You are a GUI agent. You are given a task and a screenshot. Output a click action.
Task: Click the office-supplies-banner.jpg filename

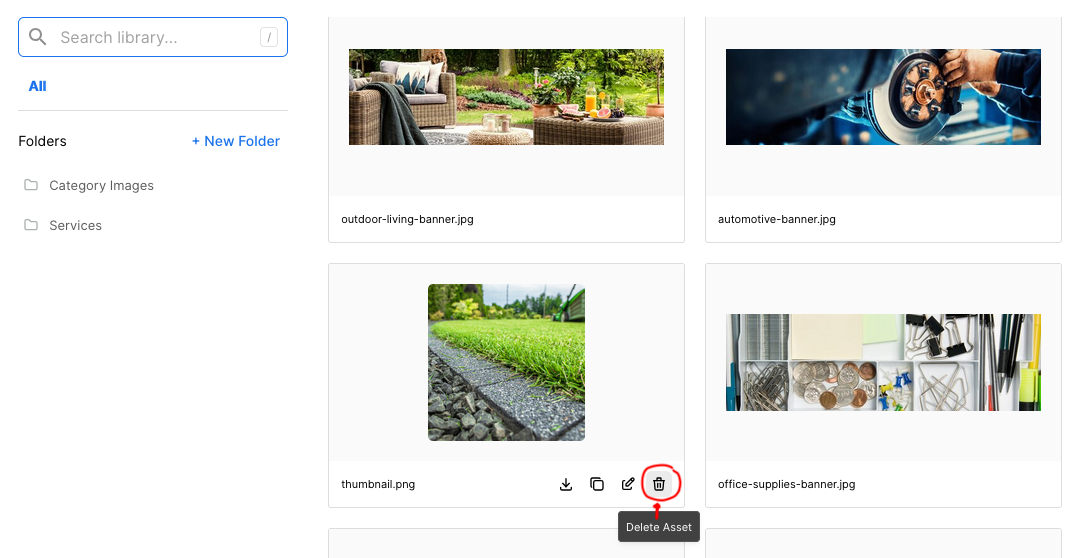(786, 484)
